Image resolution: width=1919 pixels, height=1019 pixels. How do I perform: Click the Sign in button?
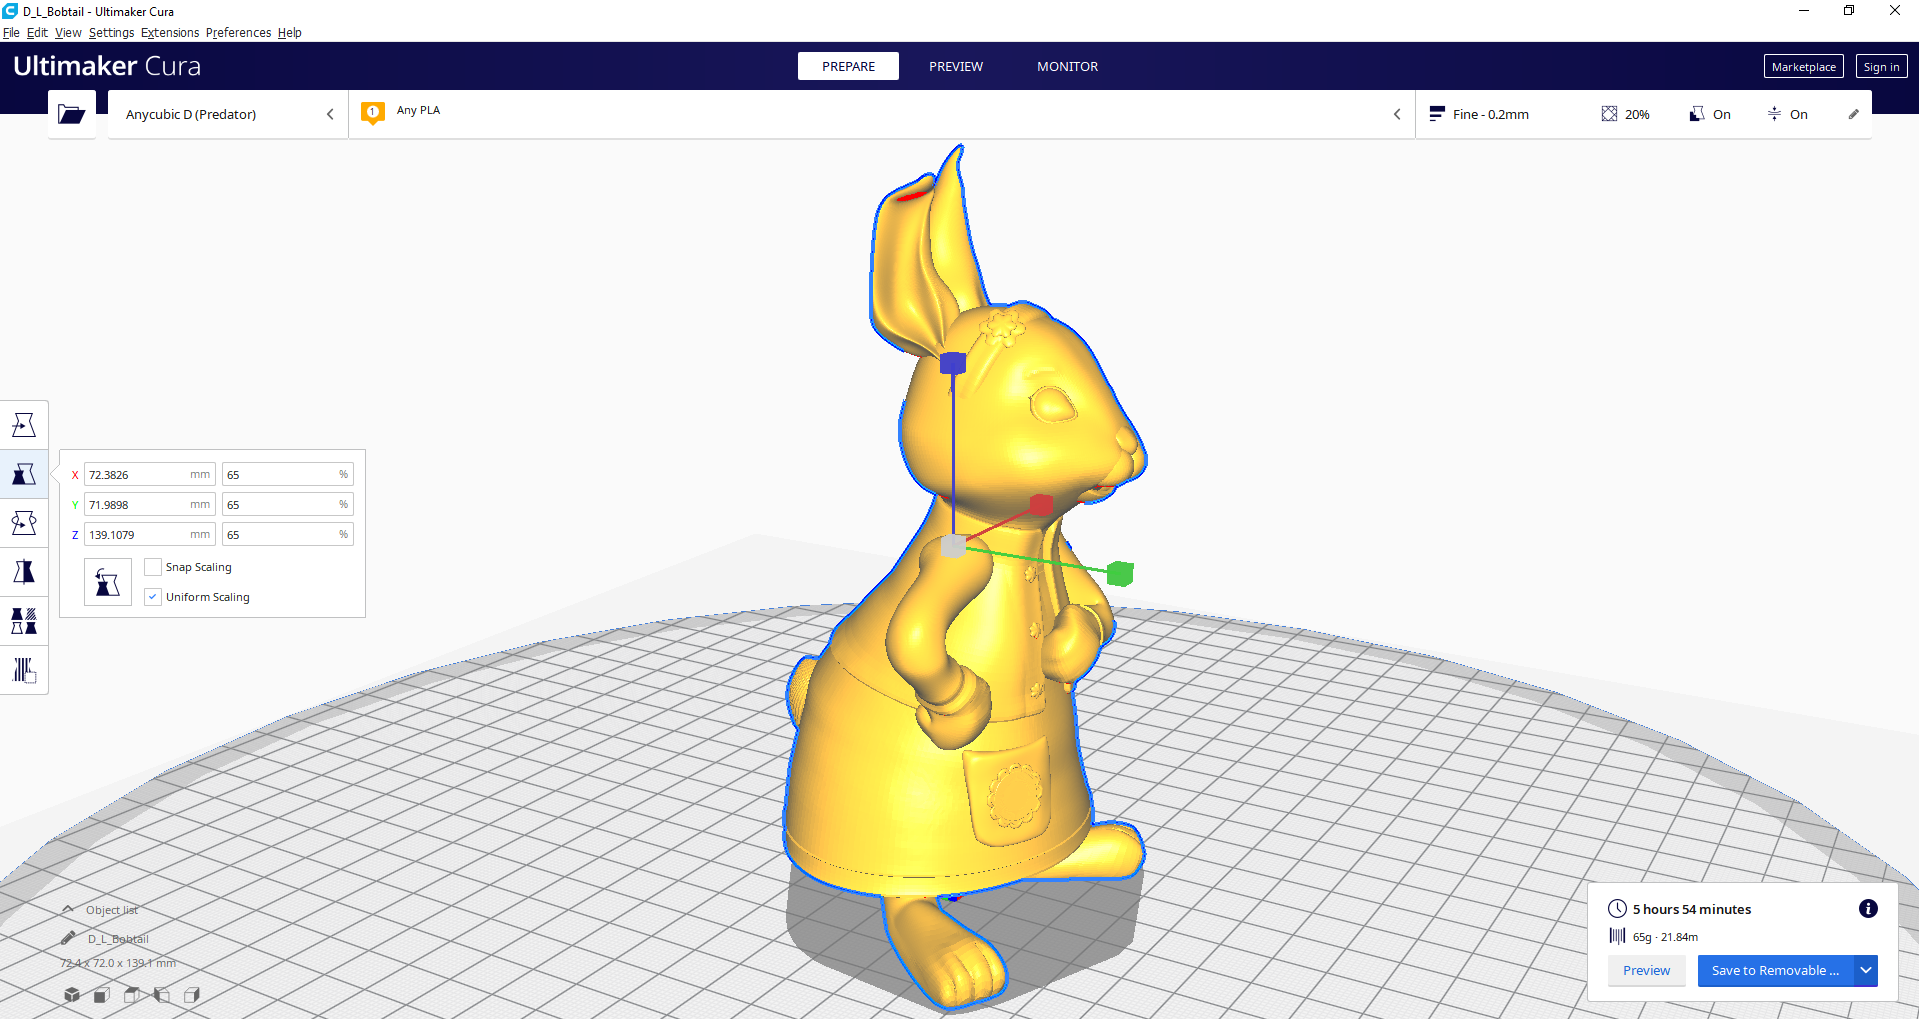point(1881,66)
